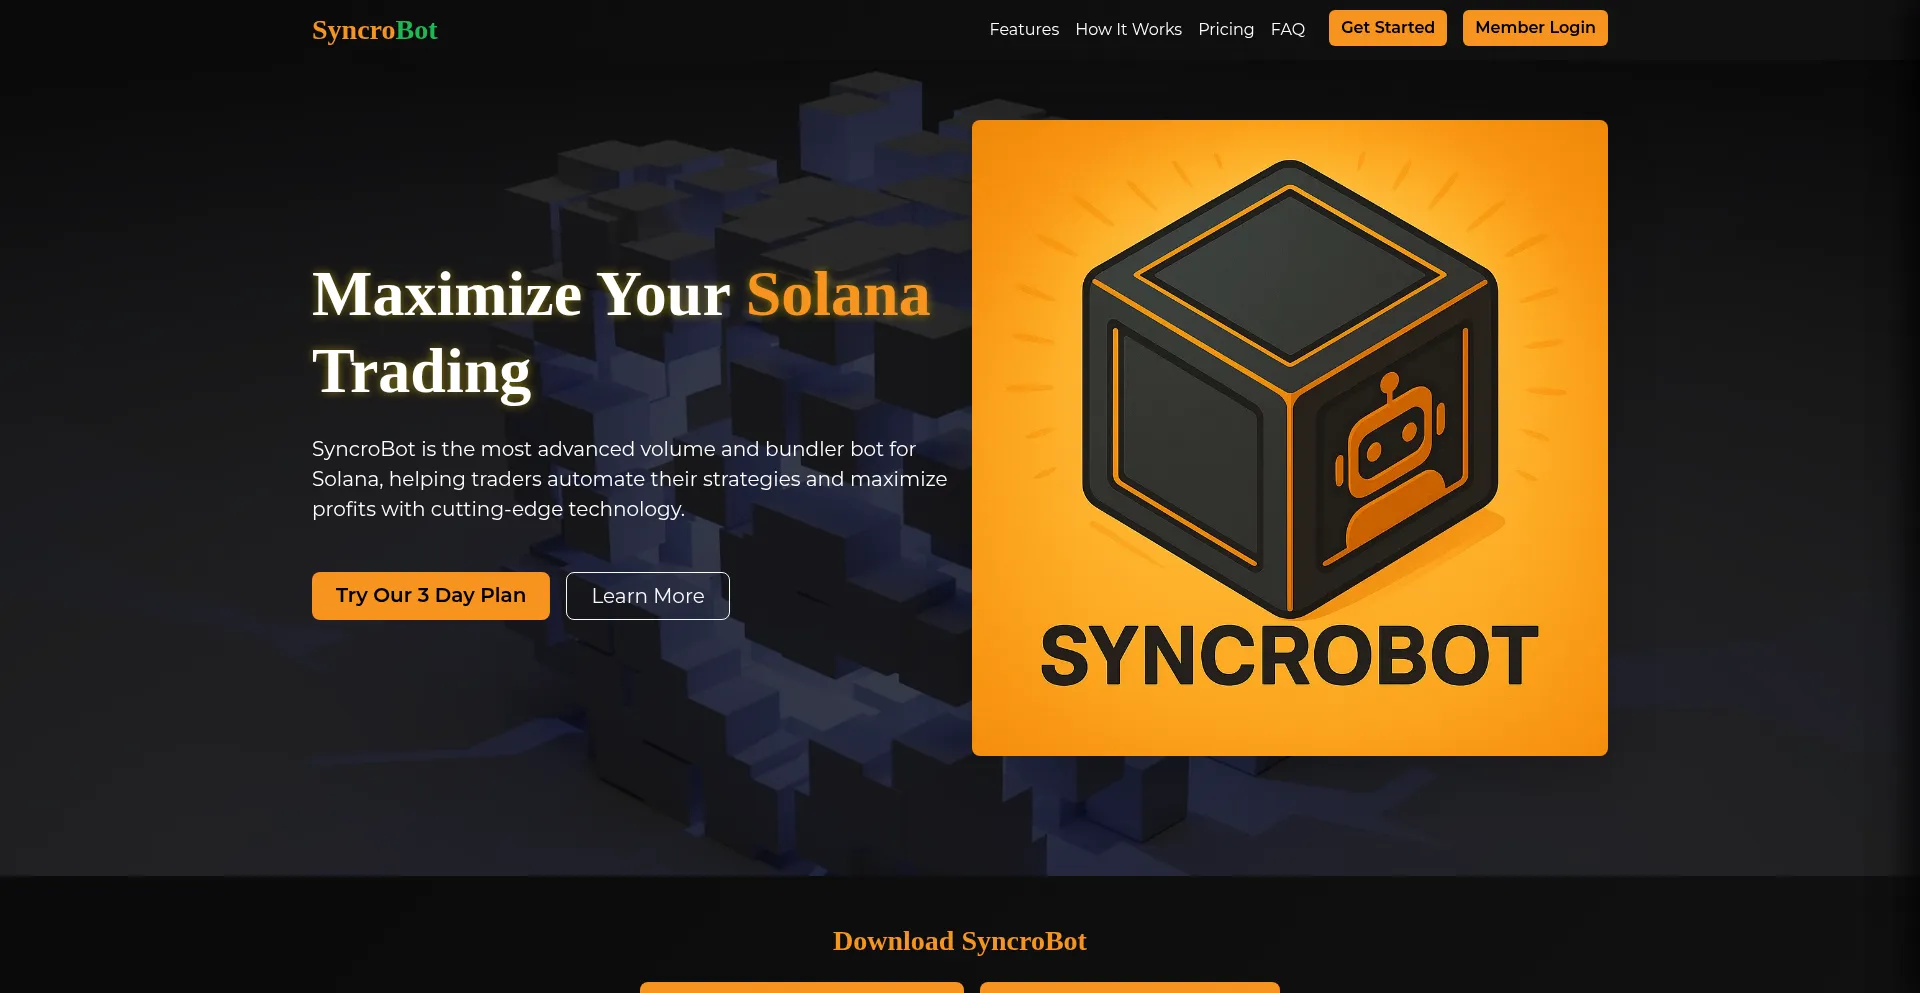
Task: Click the Get Started button
Action: point(1388,28)
